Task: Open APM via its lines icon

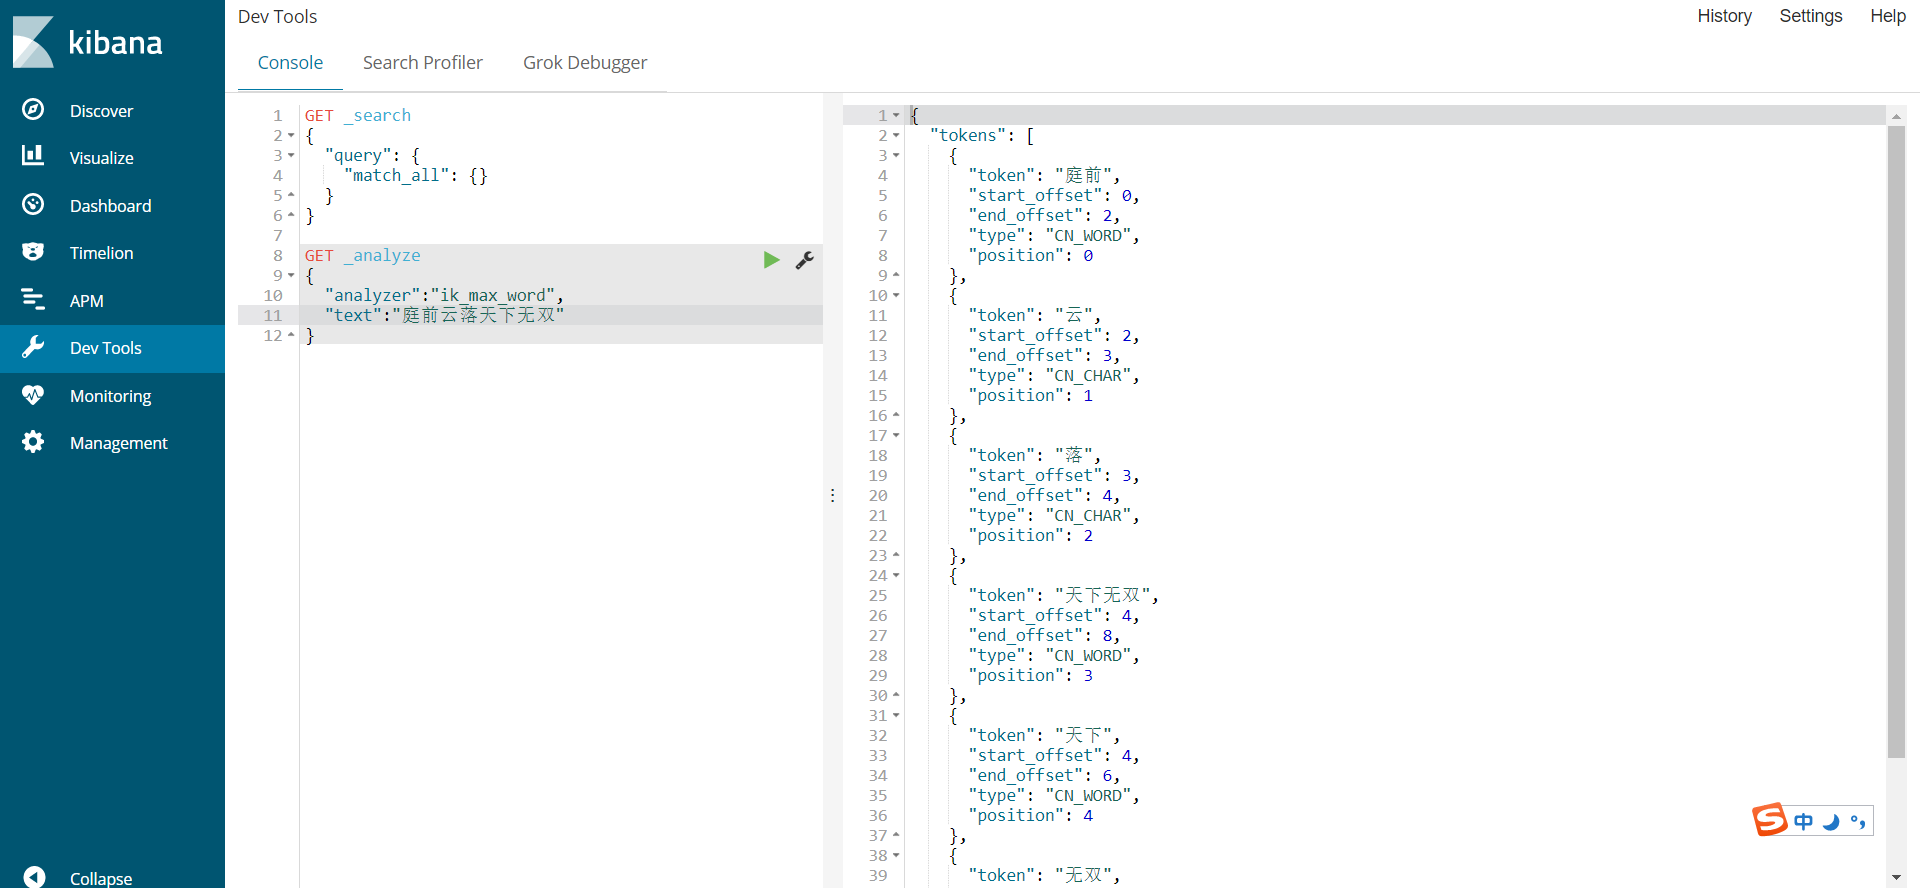Action: (33, 299)
